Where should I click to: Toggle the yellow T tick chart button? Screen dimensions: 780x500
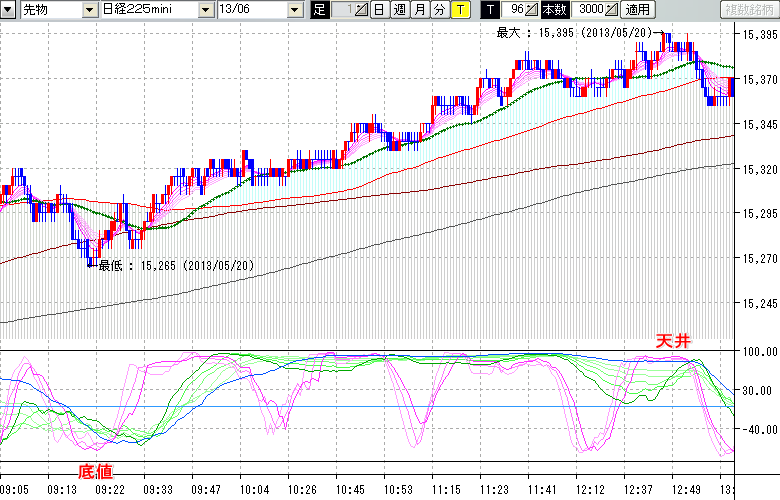coord(459,9)
